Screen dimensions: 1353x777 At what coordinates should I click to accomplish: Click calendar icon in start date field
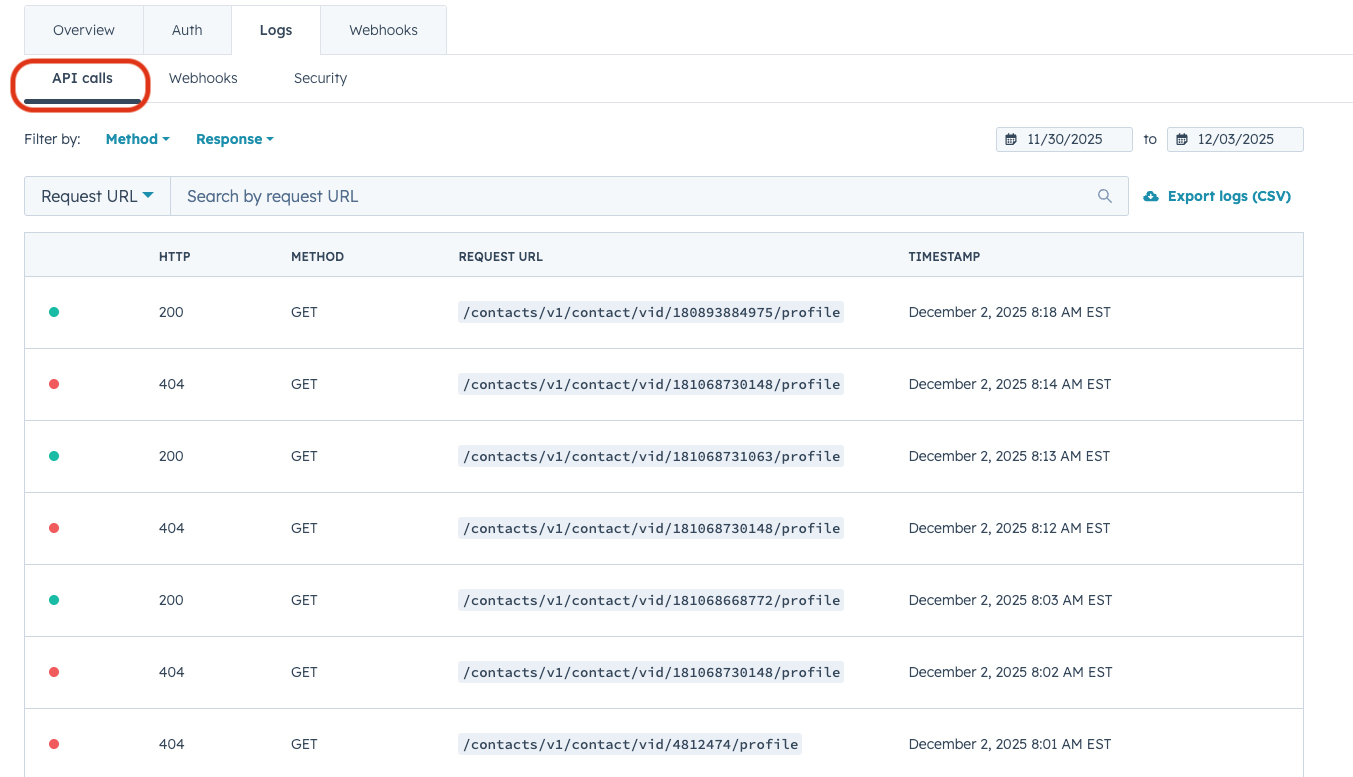pos(1011,139)
